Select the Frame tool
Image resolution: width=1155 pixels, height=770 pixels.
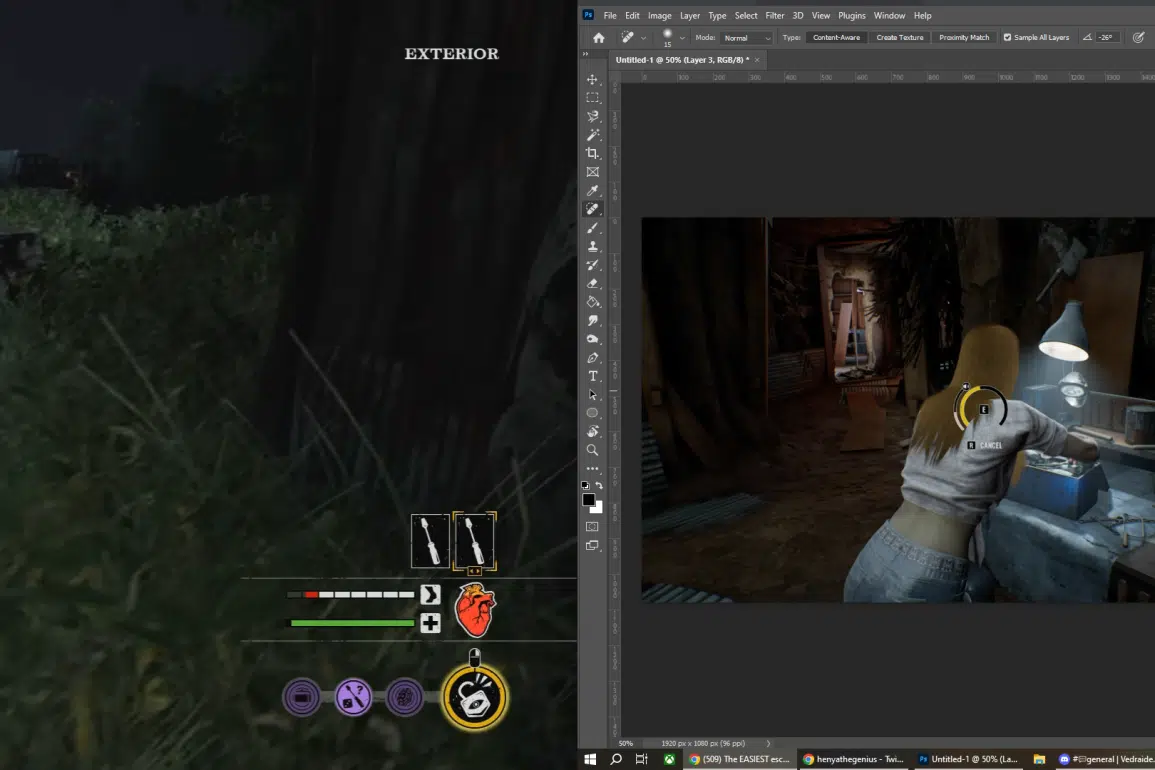pos(592,172)
